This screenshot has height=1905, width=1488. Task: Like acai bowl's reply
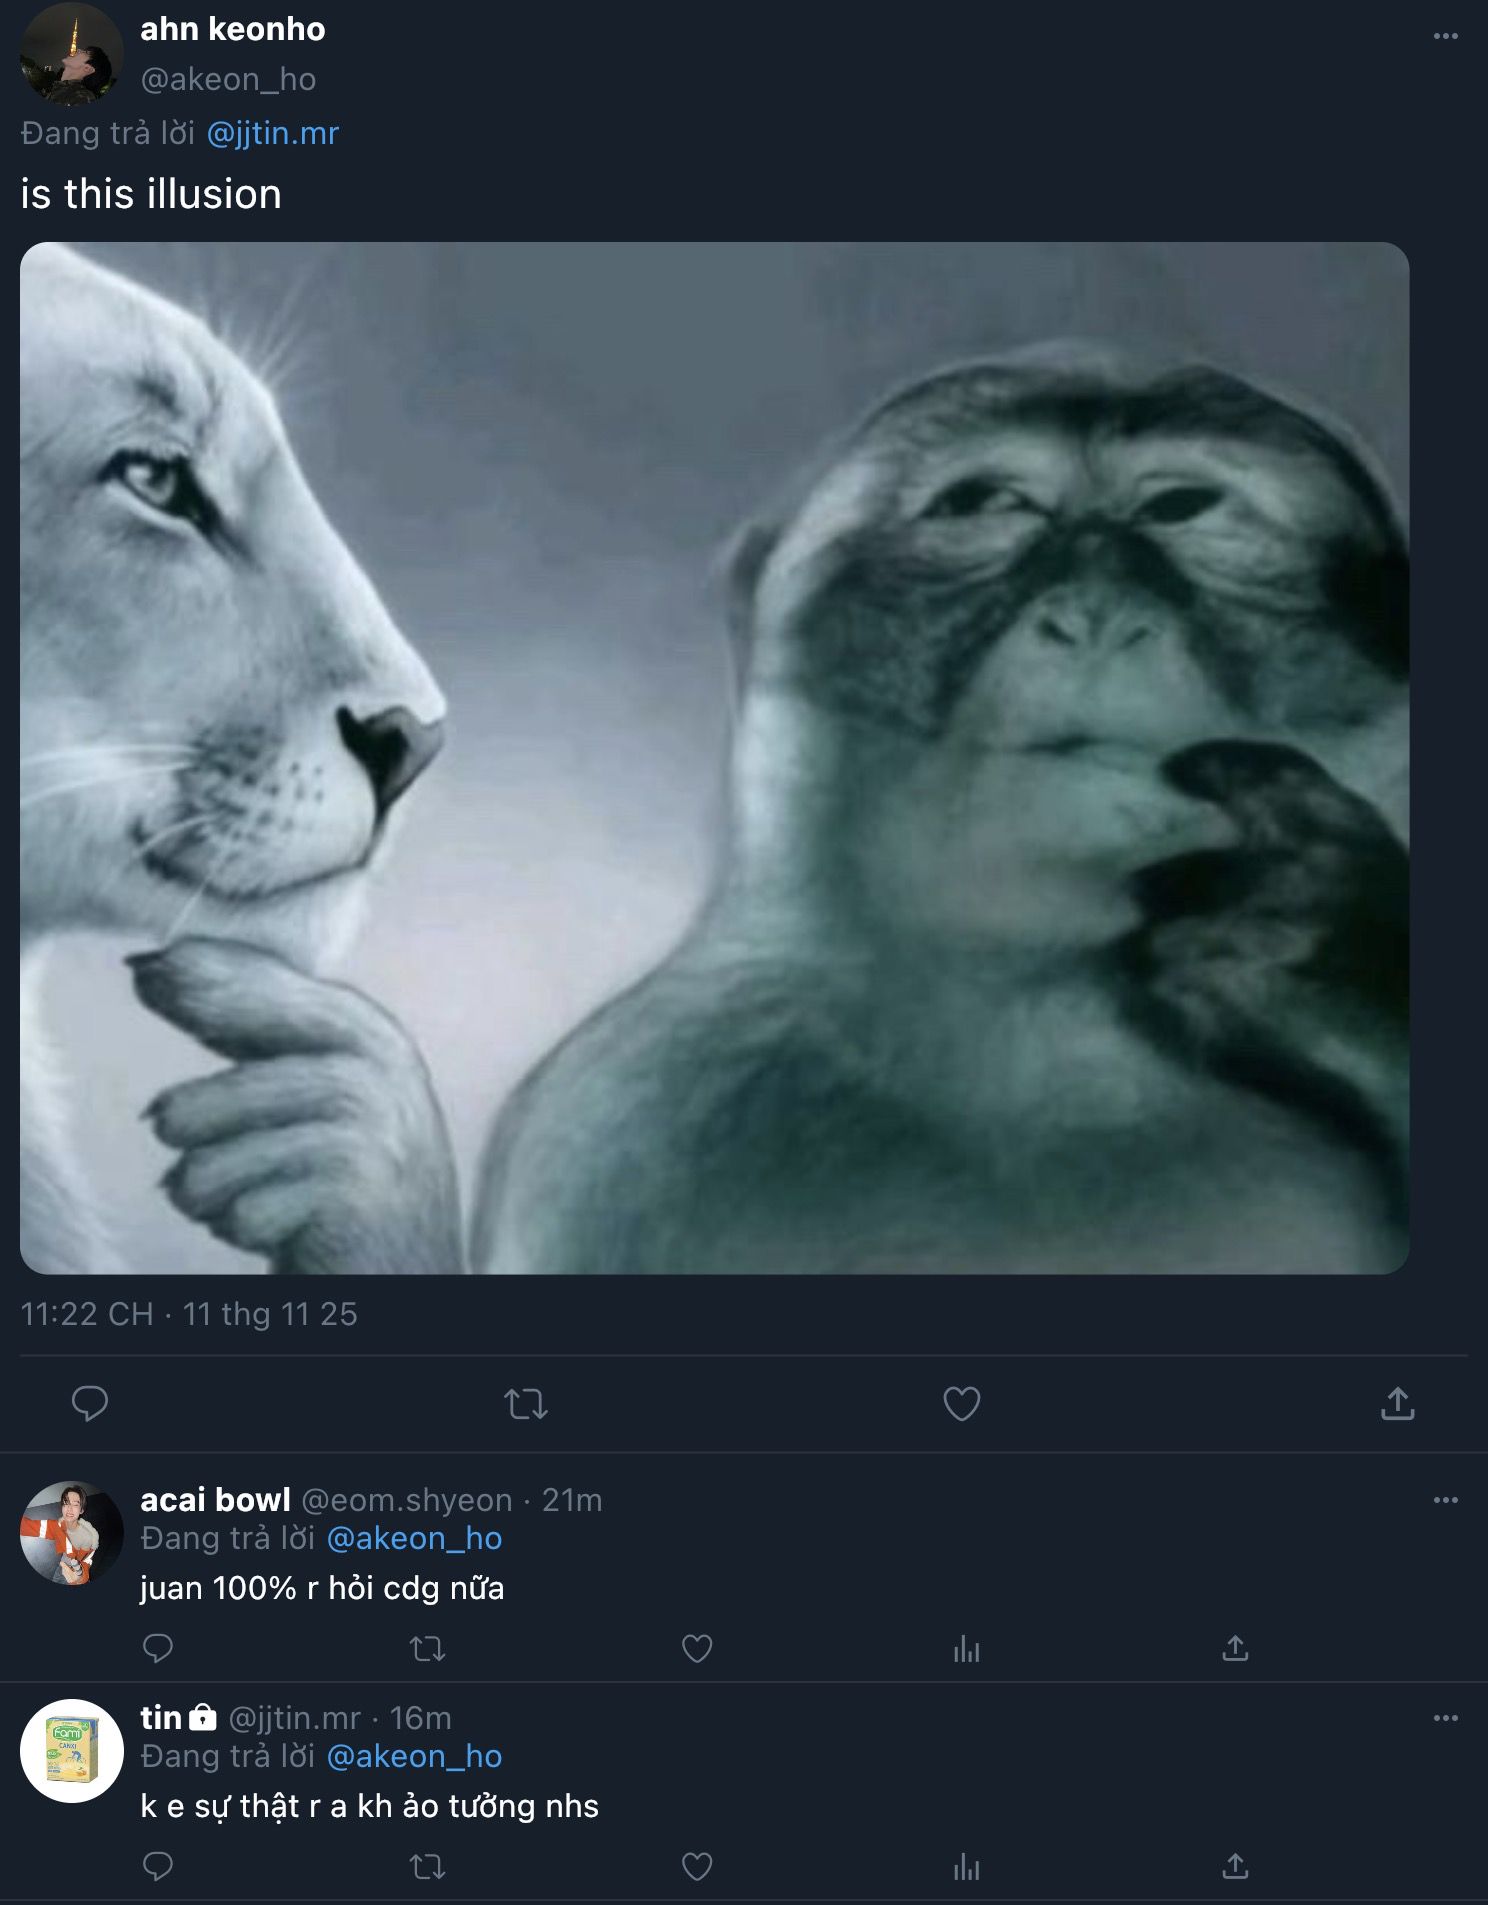[697, 1648]
